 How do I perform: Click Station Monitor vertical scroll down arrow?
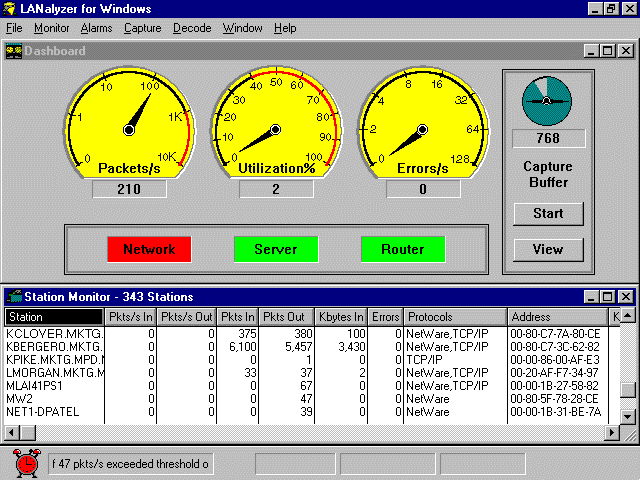628,417
